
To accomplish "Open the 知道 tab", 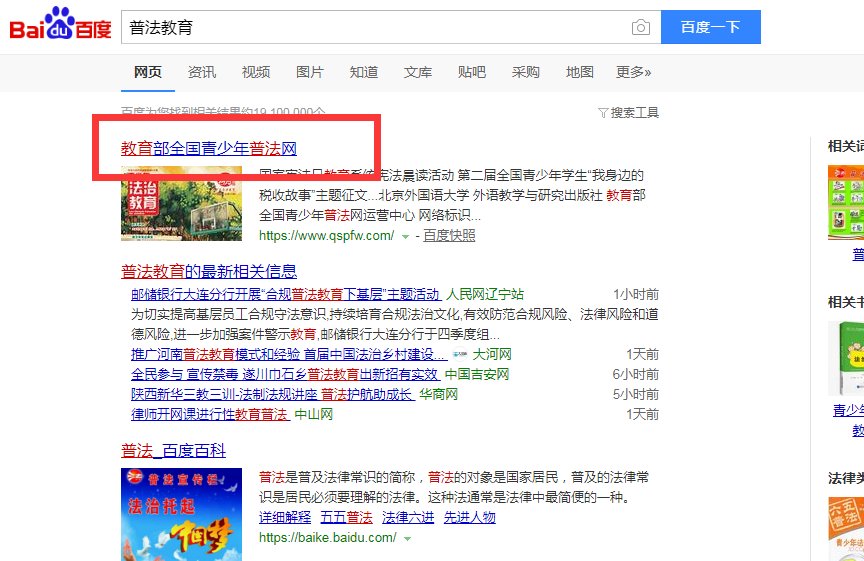I will 364,72.
